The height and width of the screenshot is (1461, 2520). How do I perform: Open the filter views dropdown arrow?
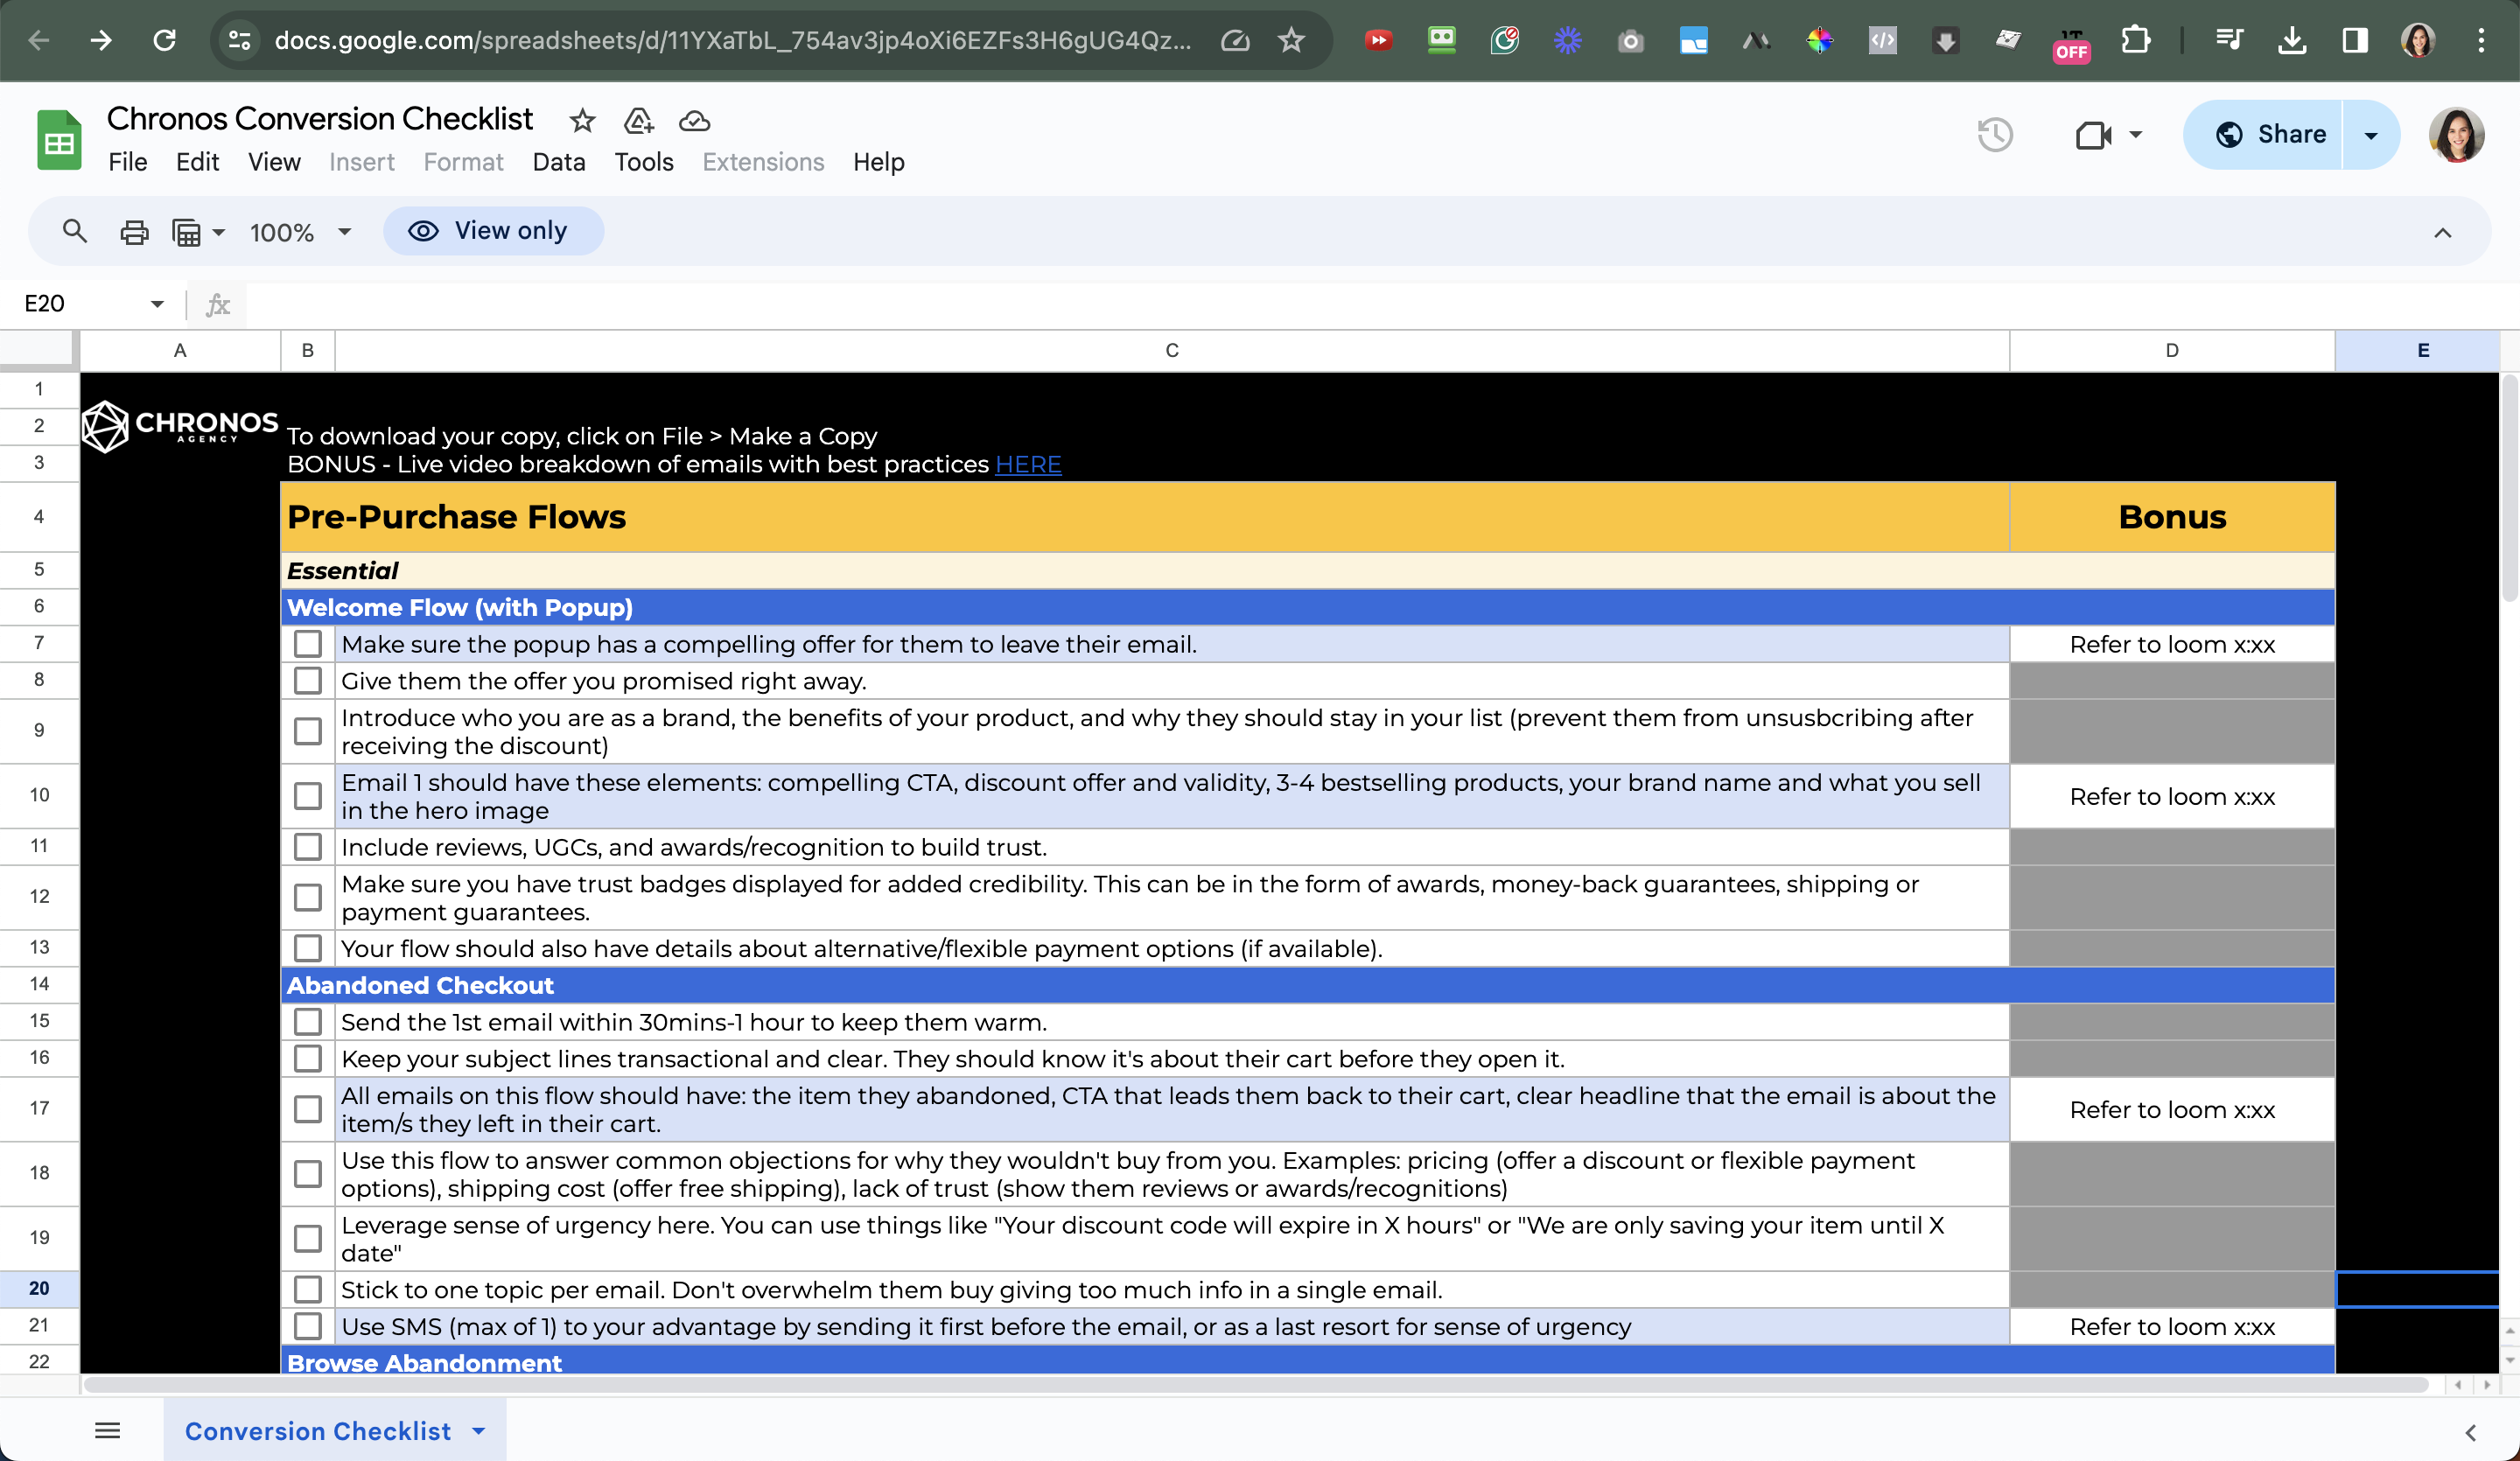219,232
